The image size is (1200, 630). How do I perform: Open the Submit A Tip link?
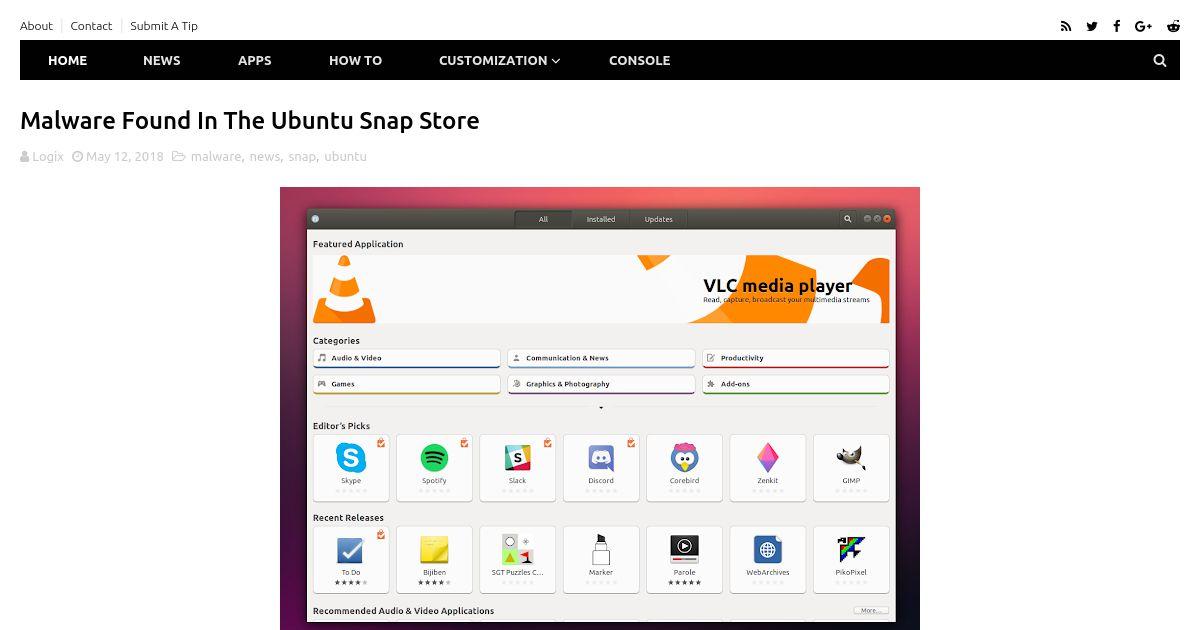(164, 26)
